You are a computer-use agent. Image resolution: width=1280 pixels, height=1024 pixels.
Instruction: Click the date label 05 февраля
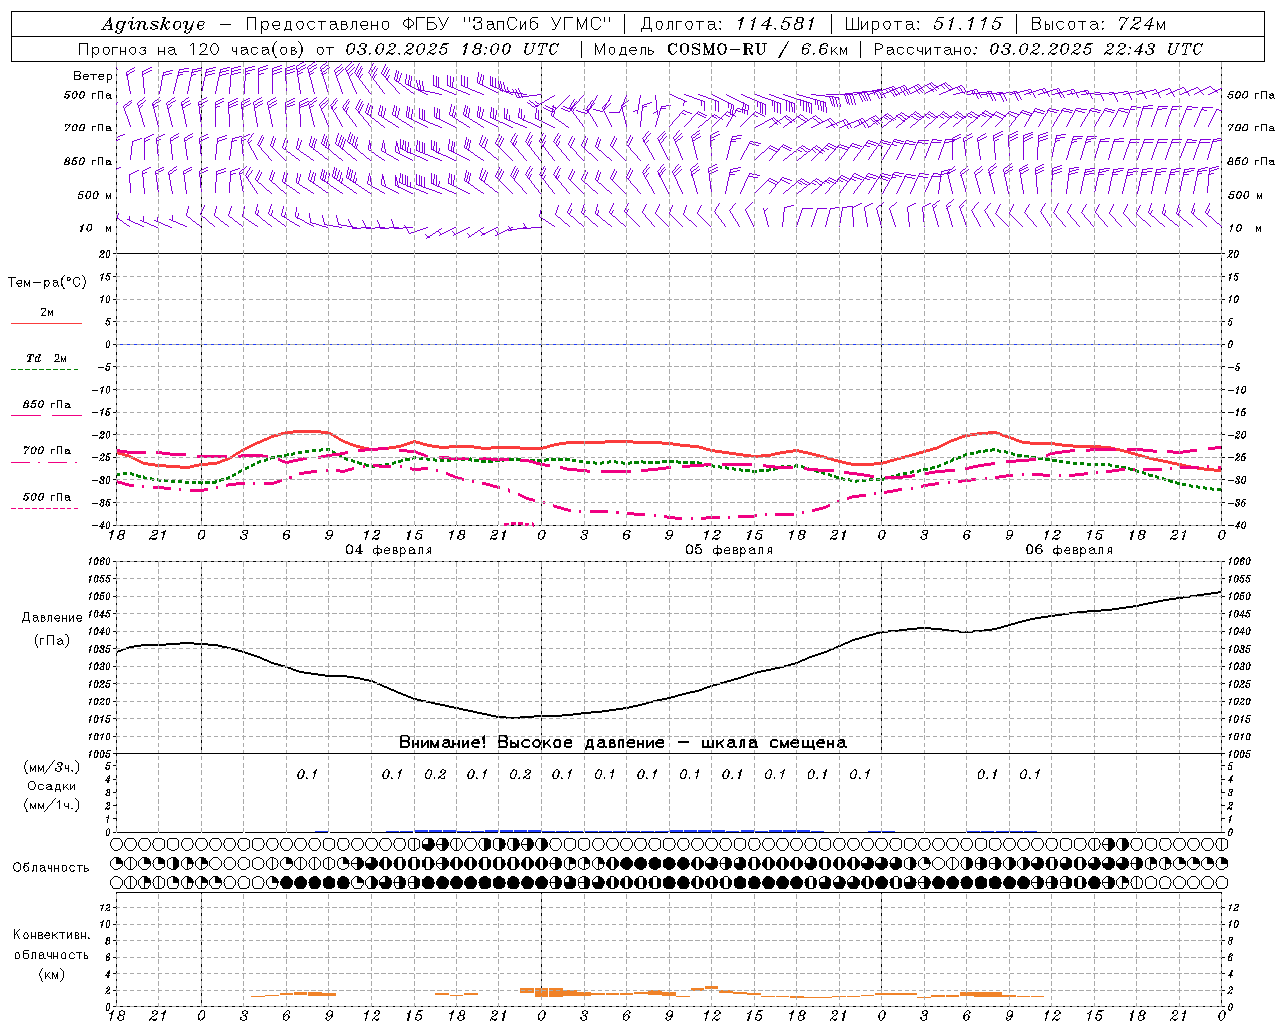tap(729, 550)
